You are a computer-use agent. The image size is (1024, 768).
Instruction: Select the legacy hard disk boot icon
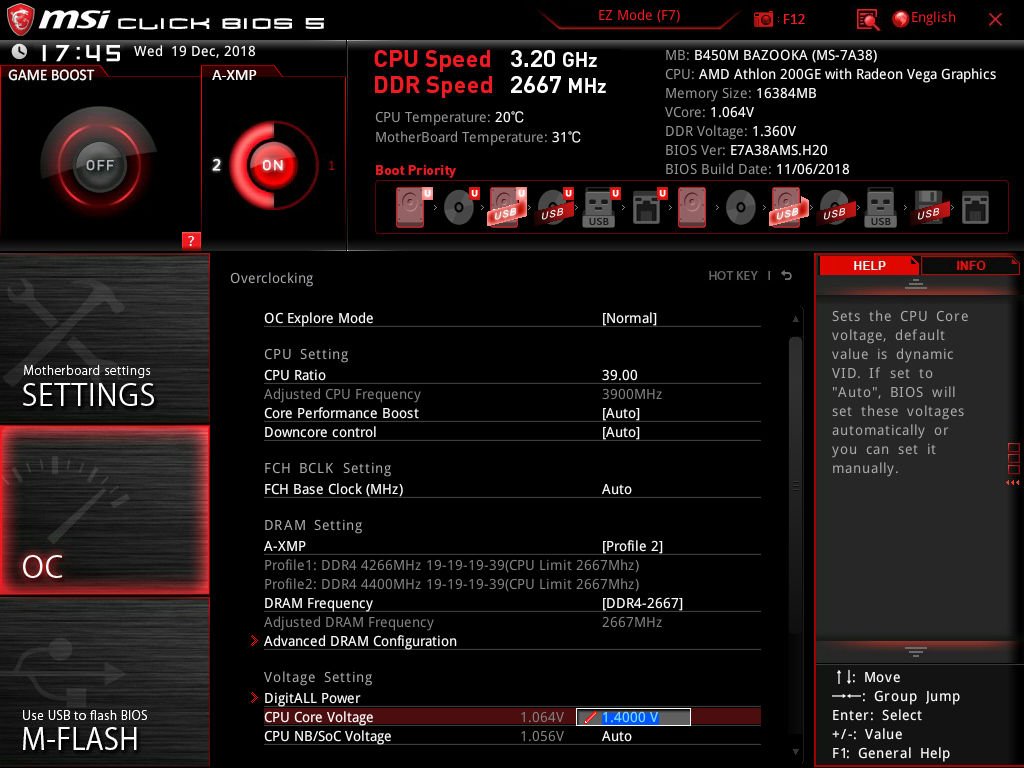click(692, 207)
